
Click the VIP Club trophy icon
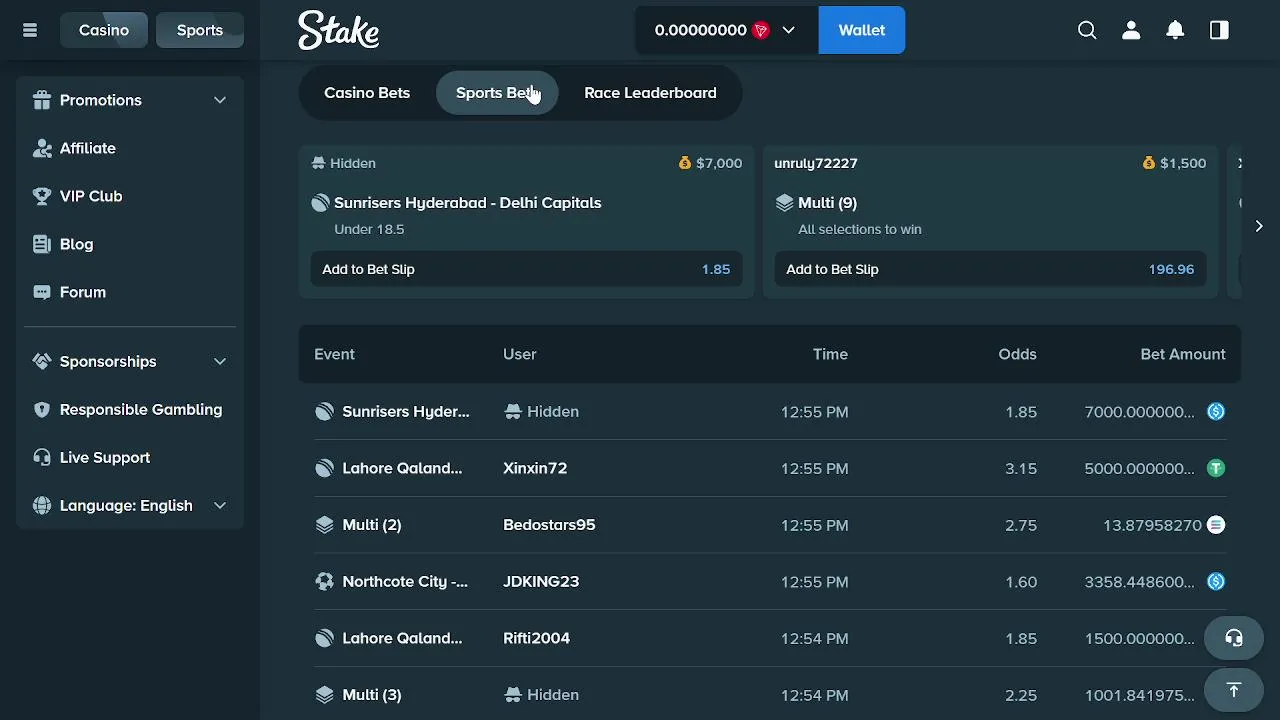(x=42, y=196)
